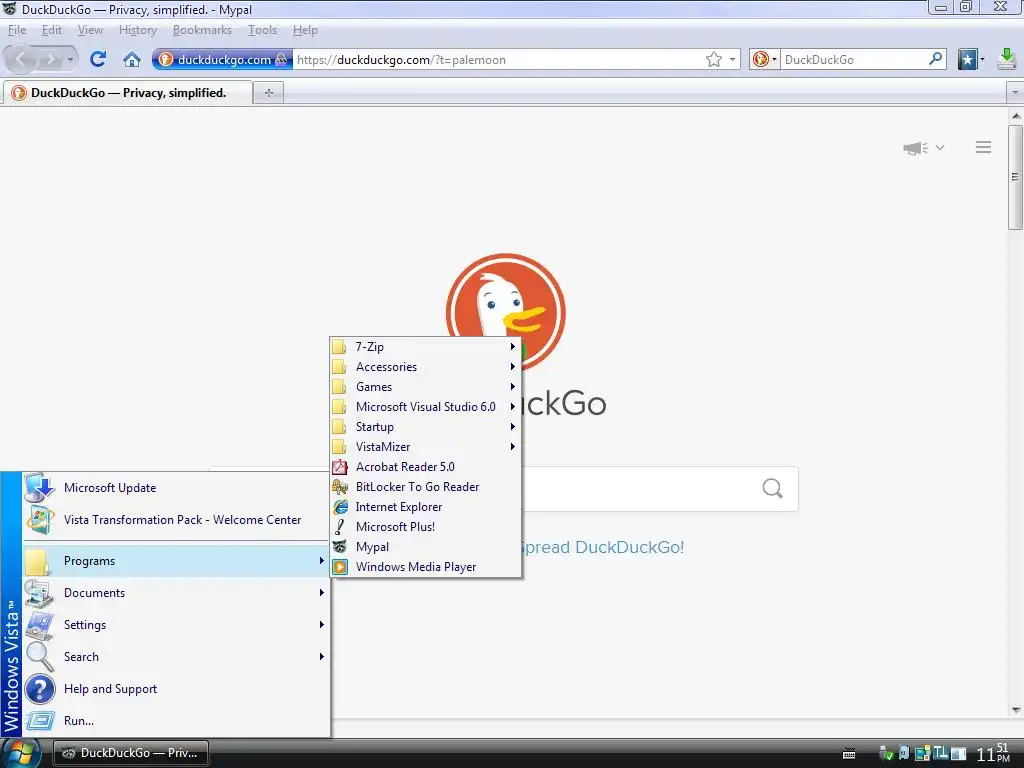Launch Microsoft Plus!
This screenshot has width=1024, height=768.
425,527
